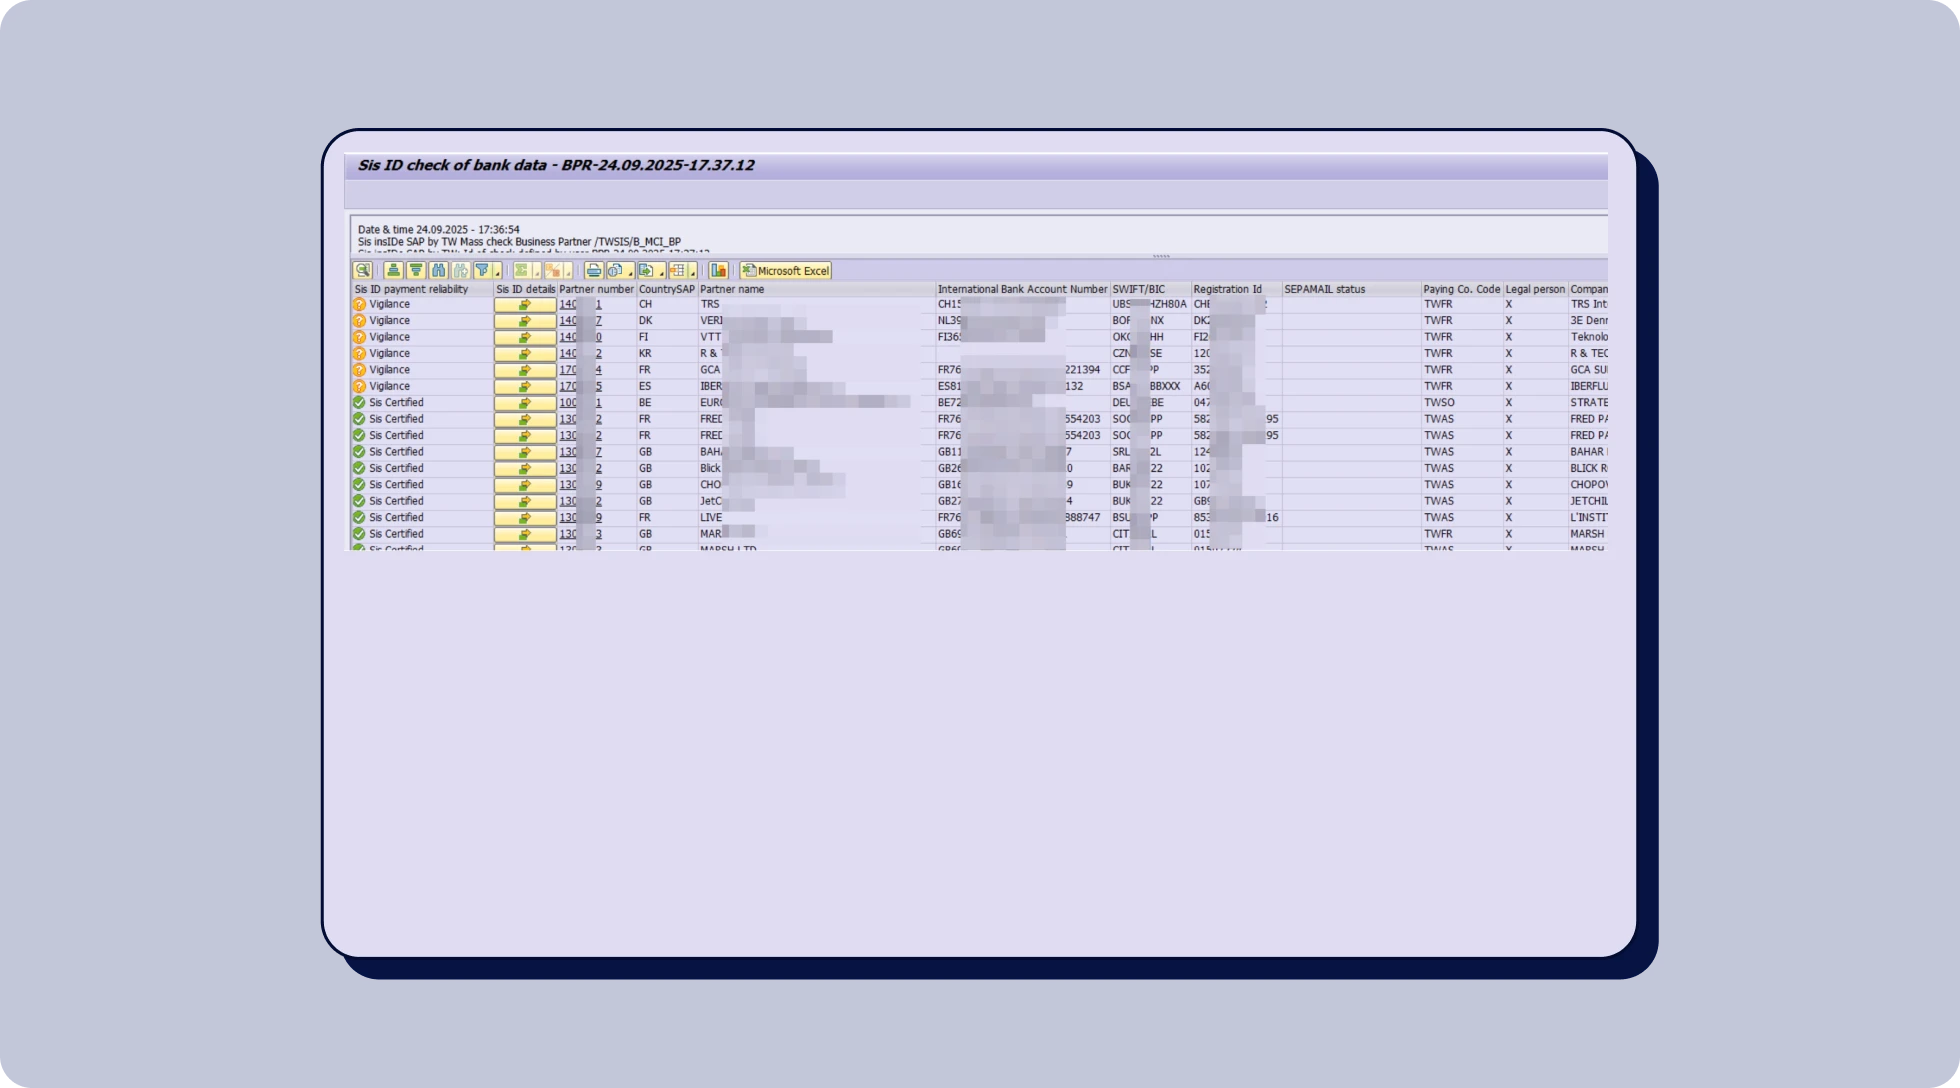The width and height of the screenshot is (1960, 1088).
Task: Click the Subtotals percentage icon
Action: click(x=553, y=270)
